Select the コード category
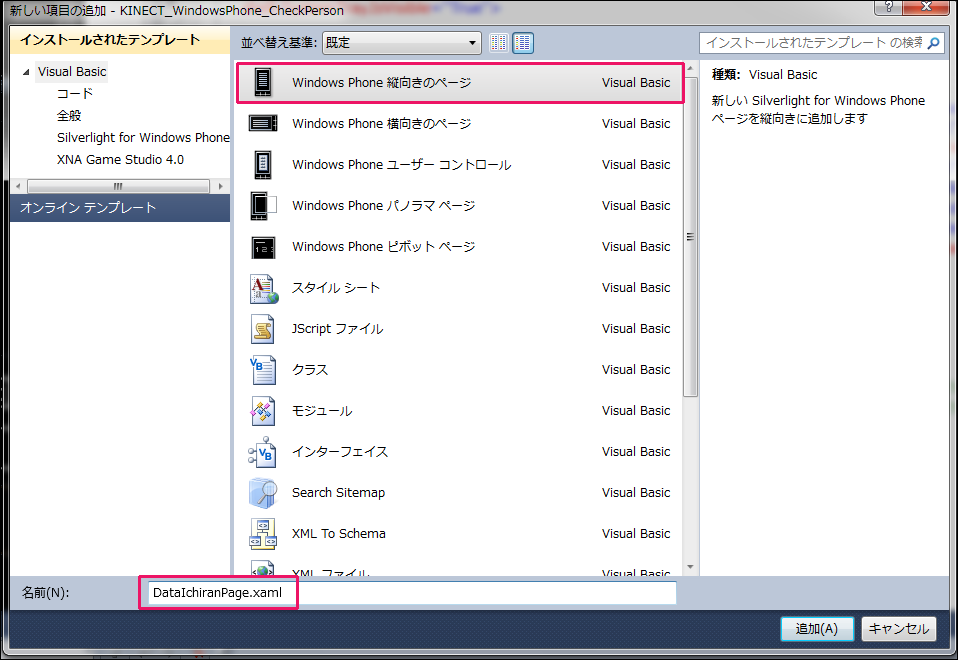This screenshot has height=660, width=958. point(75,94)
